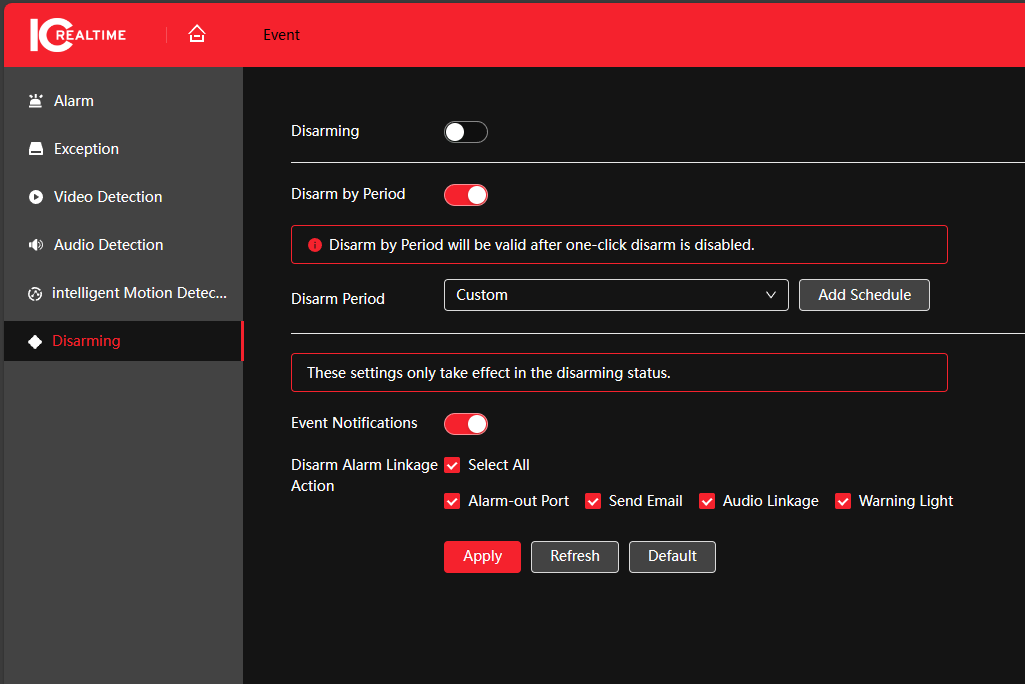
Task: Click the IC Realtime logo
Action: [x=78, y=35]
